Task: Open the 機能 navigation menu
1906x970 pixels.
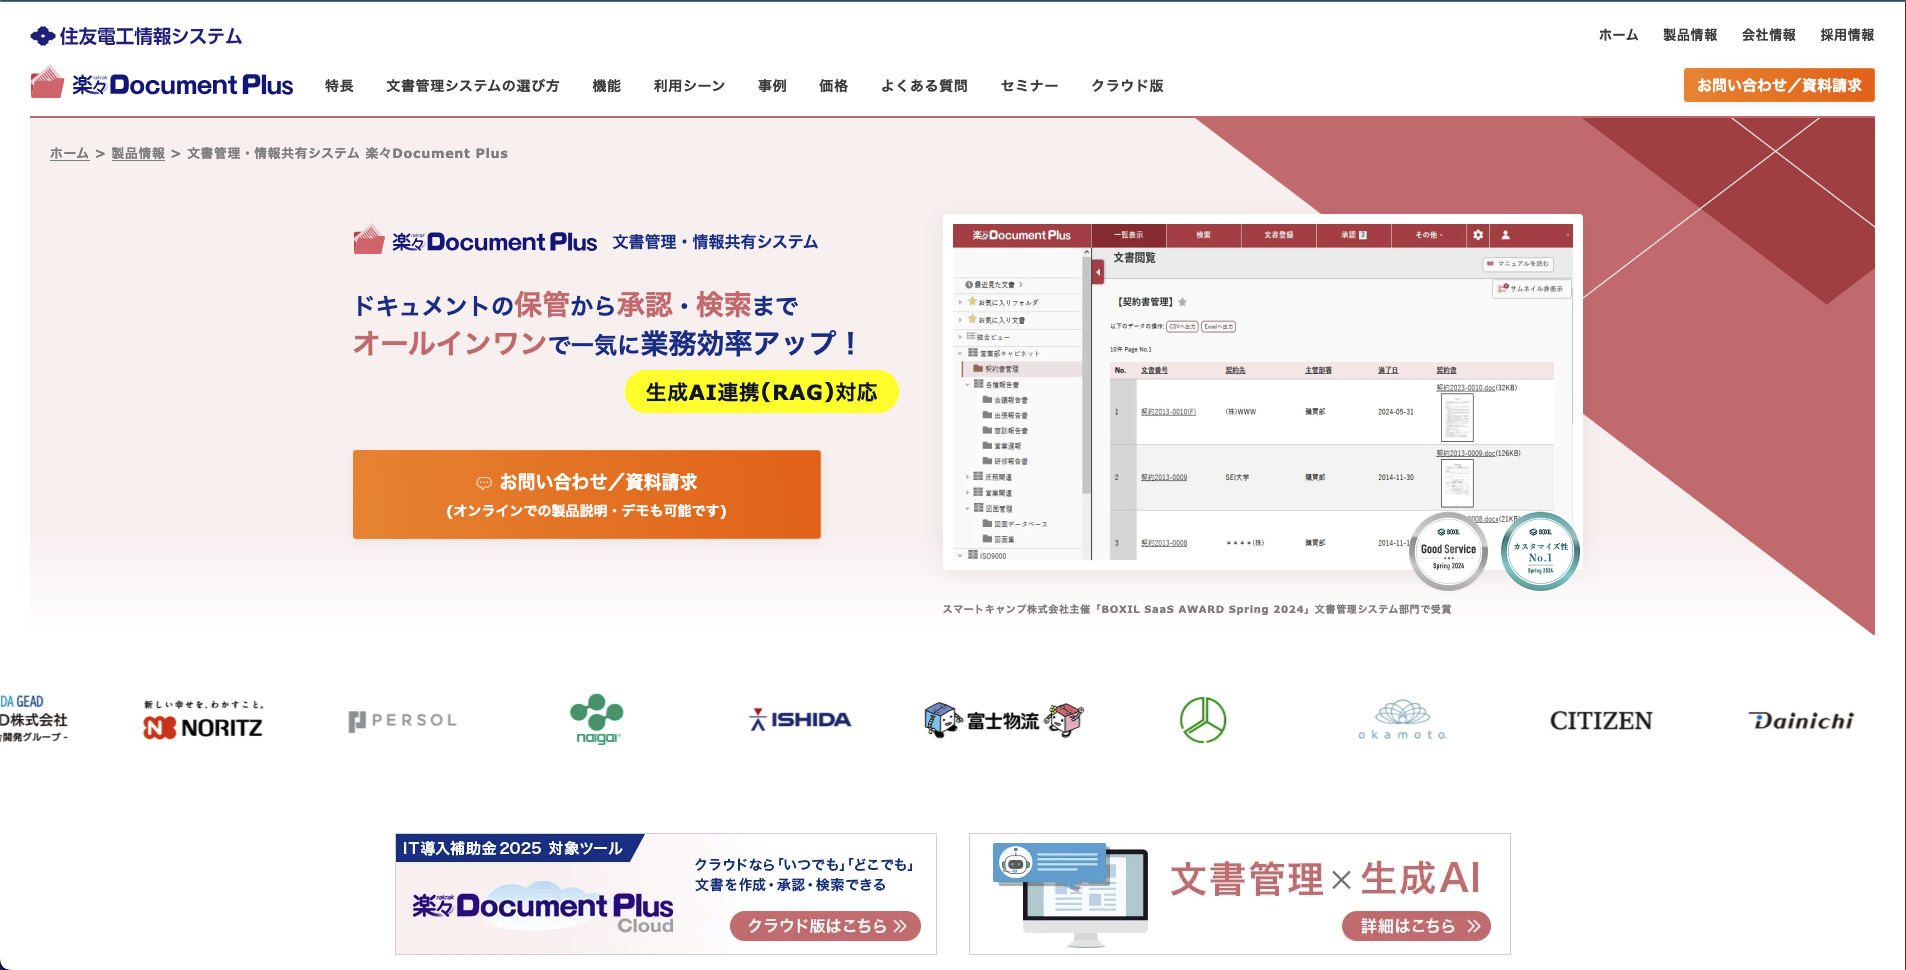Action: pos(606,86)
